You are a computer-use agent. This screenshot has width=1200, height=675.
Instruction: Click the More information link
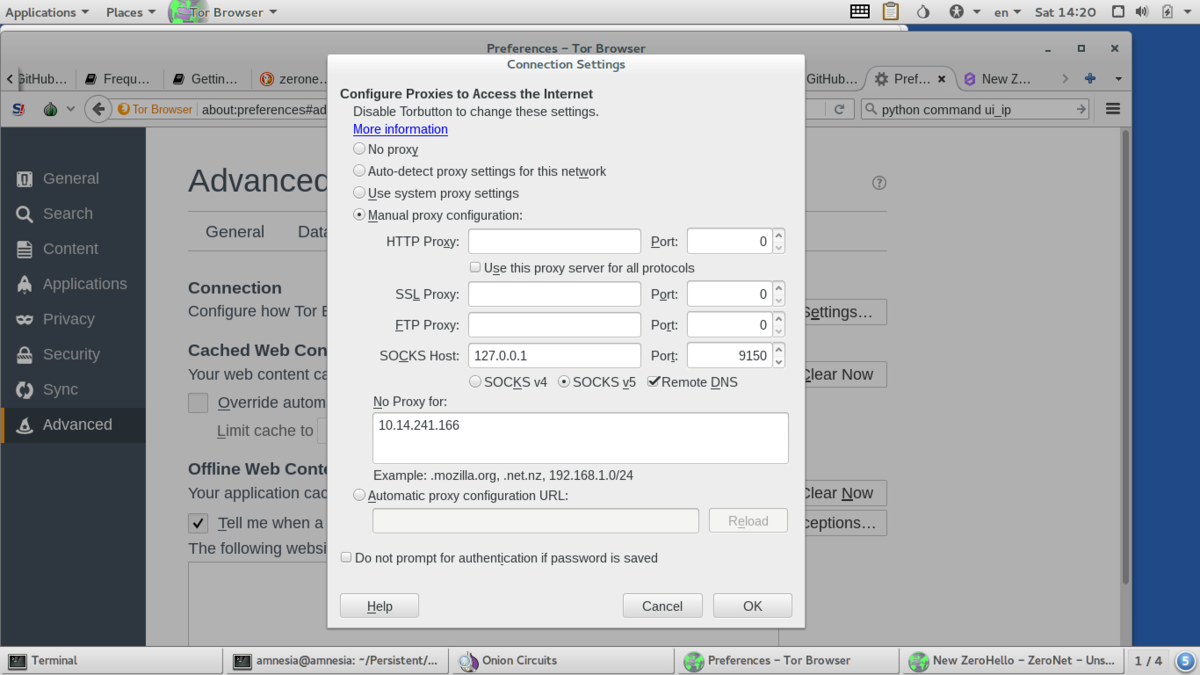tap(400, 129)
